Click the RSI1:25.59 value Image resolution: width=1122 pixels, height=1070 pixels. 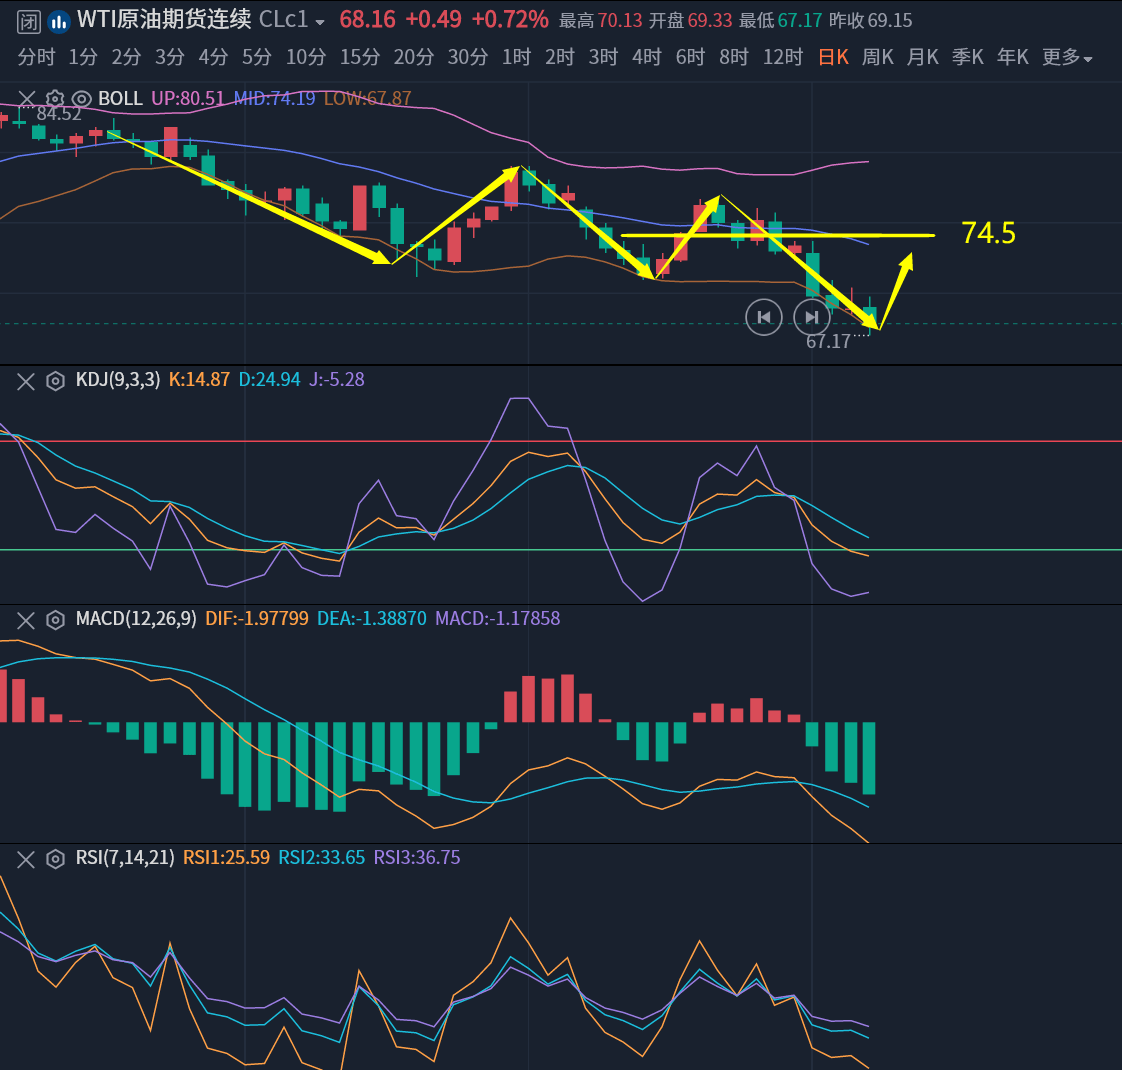[x=226, y=857]
